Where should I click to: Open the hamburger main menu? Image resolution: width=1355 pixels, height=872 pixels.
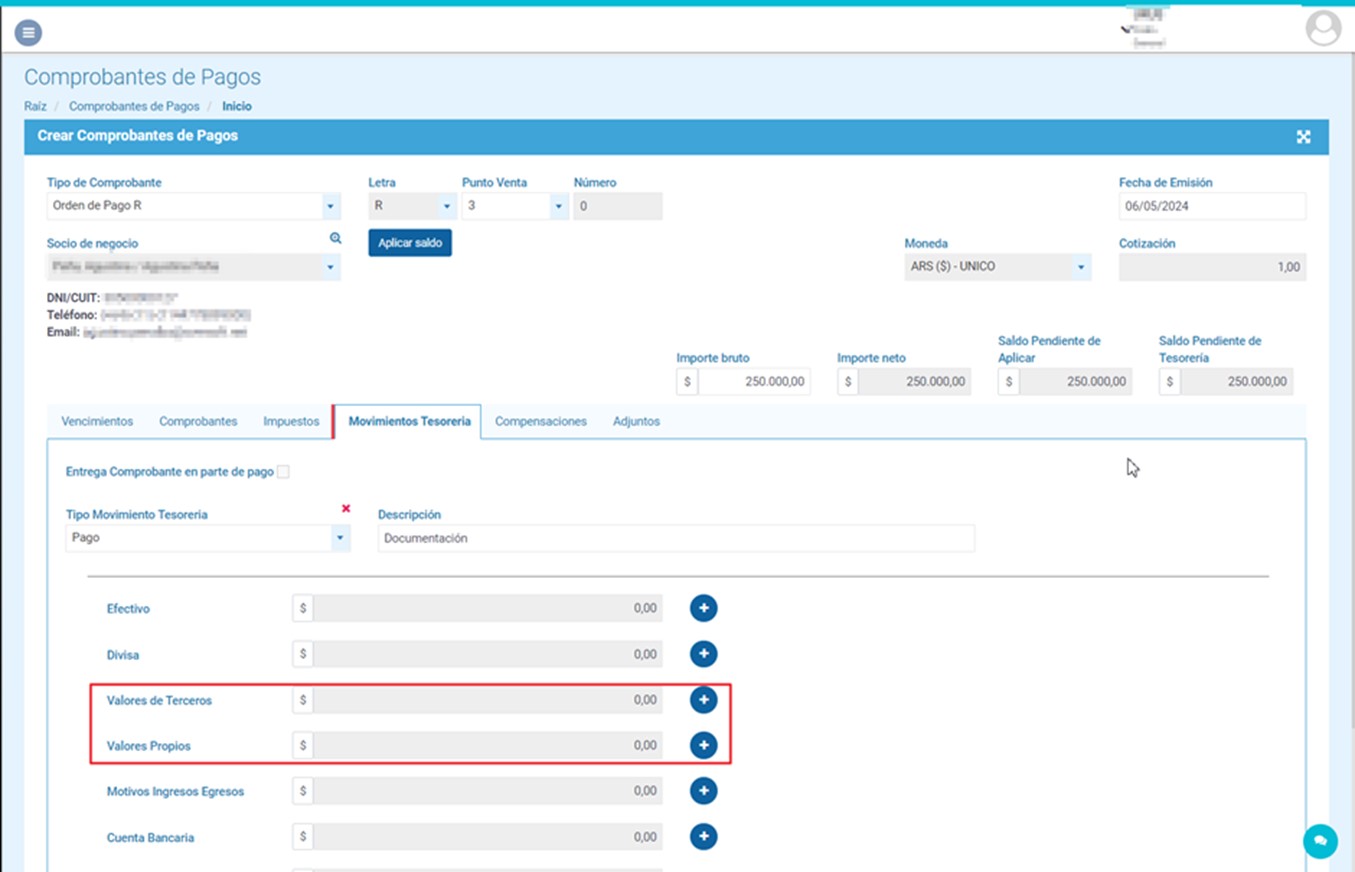[x=28, y=33]
